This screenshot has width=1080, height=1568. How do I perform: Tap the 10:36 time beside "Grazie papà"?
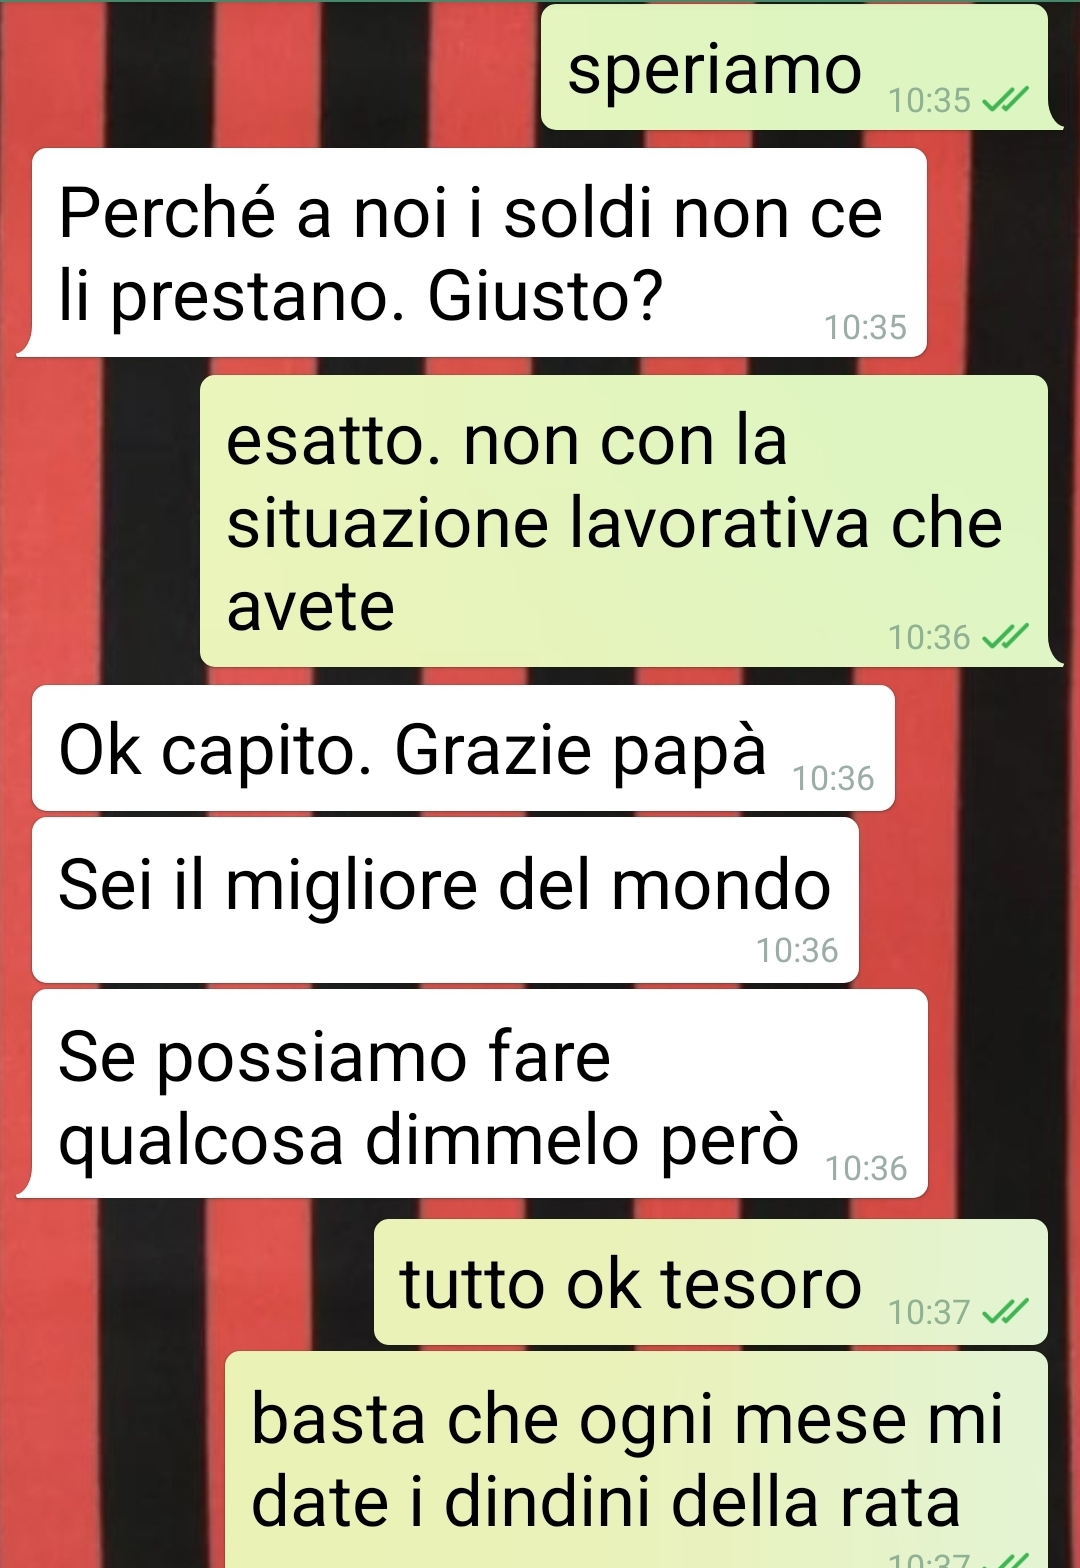(833, 778)
